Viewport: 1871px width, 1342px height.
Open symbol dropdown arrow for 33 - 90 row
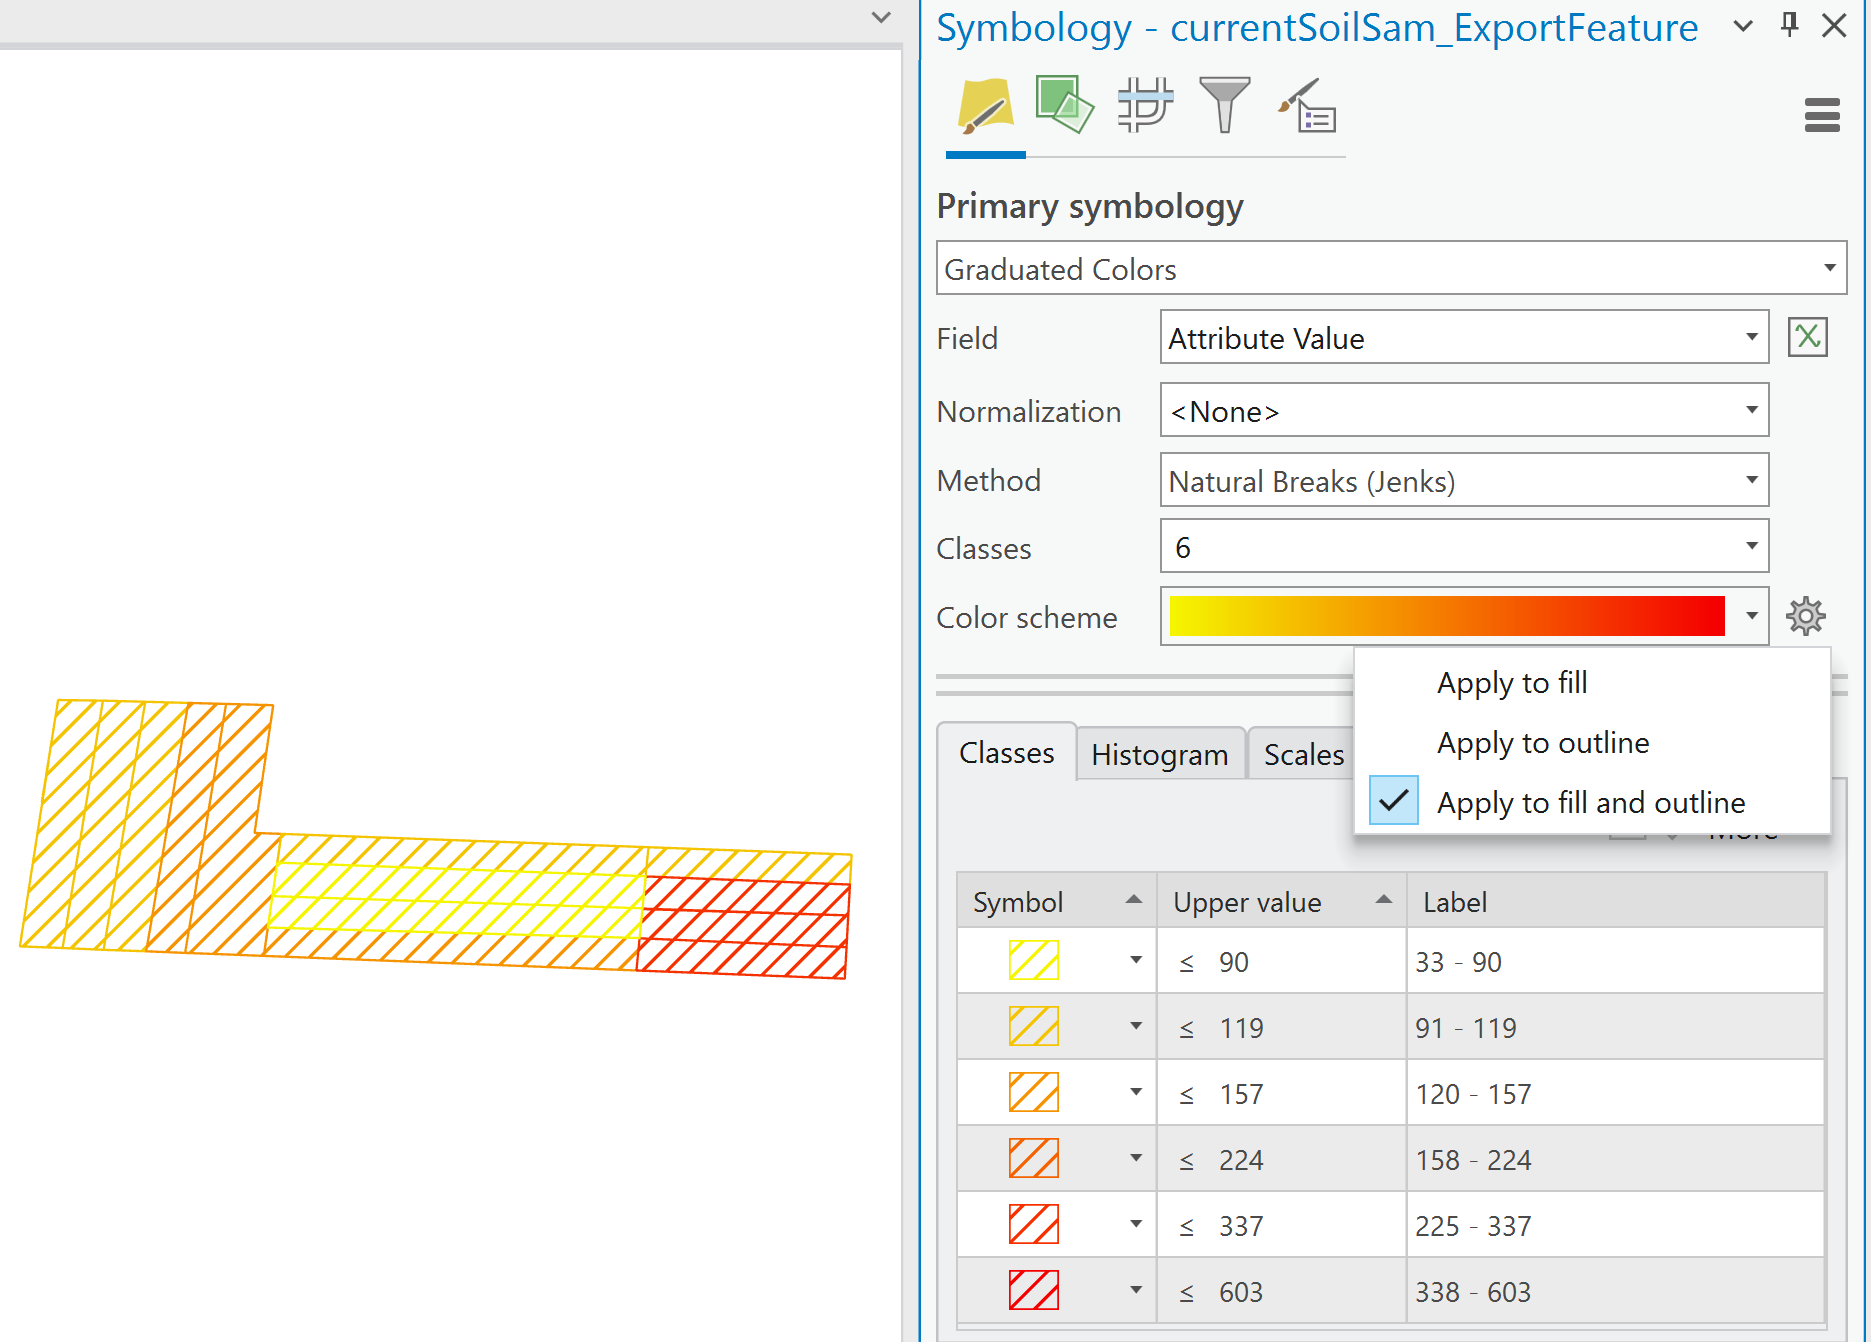(x=1136, y=960)
